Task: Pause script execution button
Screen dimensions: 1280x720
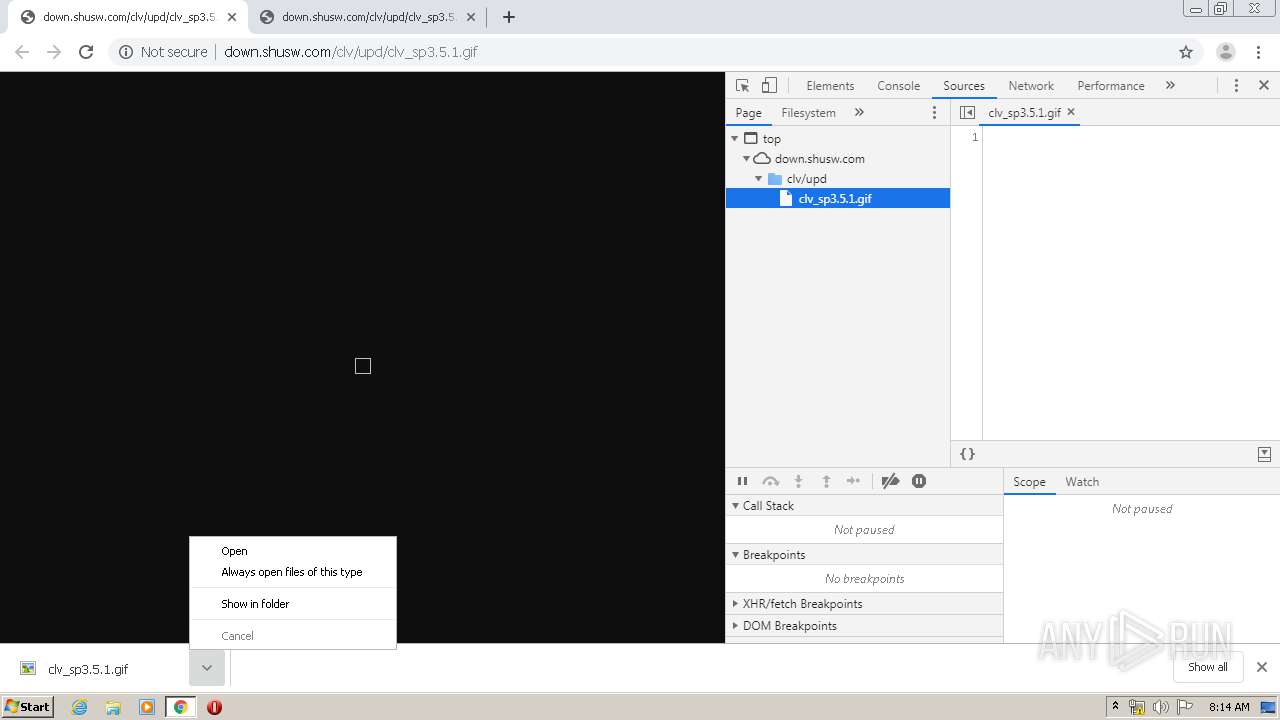Action: 742,482
